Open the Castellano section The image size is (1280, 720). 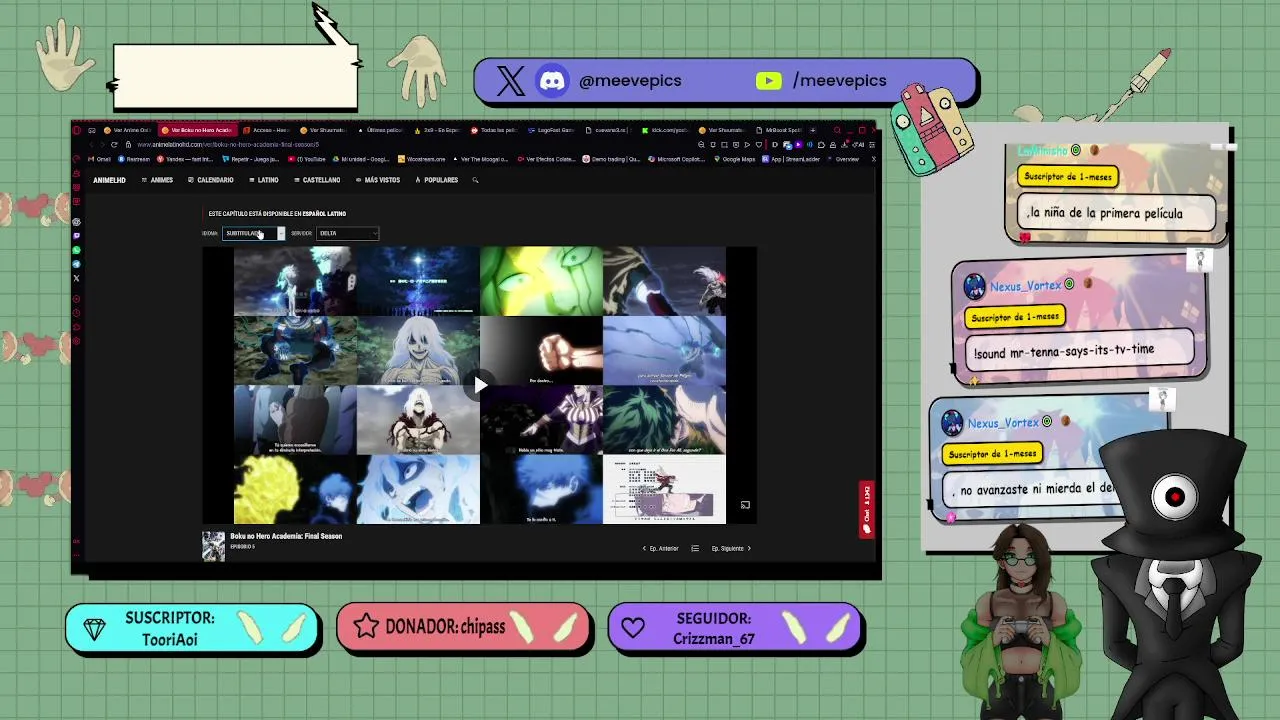point(317,180)
